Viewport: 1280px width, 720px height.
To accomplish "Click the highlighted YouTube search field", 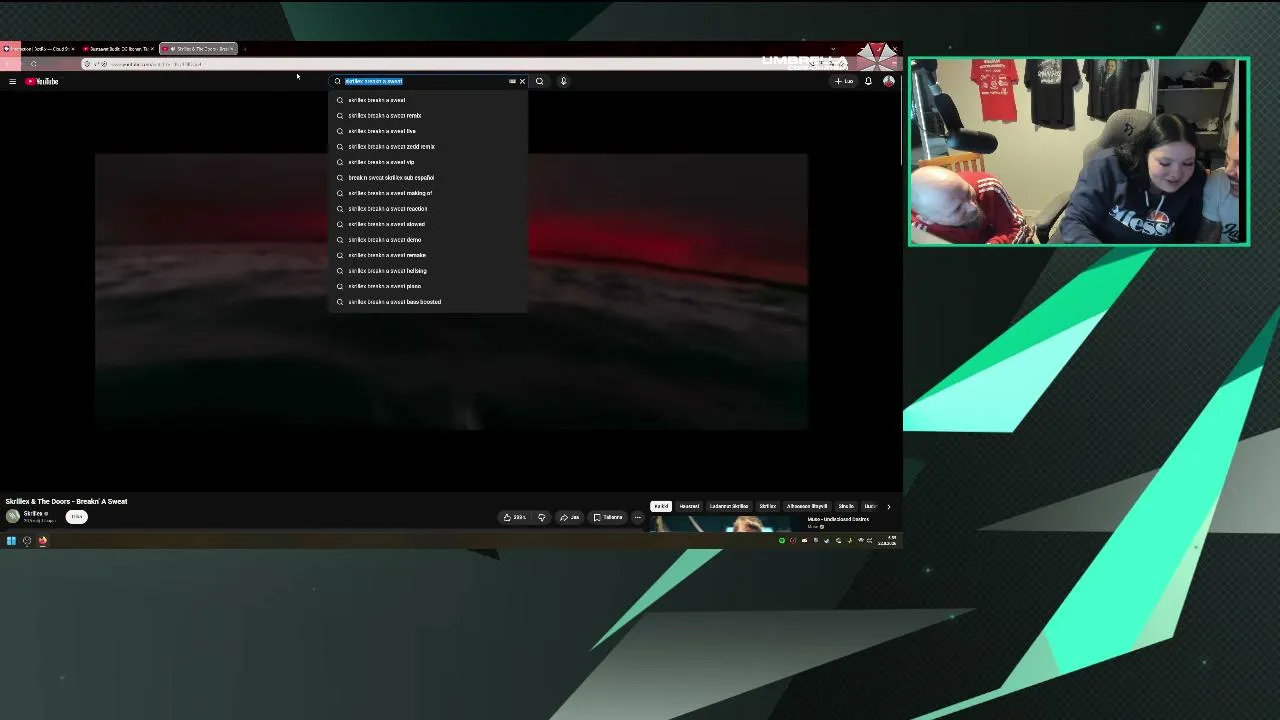I will (x=426, y=81).
